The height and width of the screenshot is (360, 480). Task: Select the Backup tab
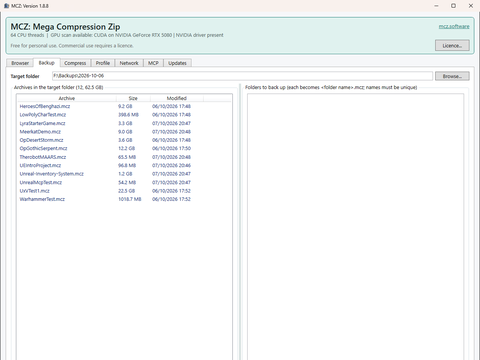click(x=47, y=63)
